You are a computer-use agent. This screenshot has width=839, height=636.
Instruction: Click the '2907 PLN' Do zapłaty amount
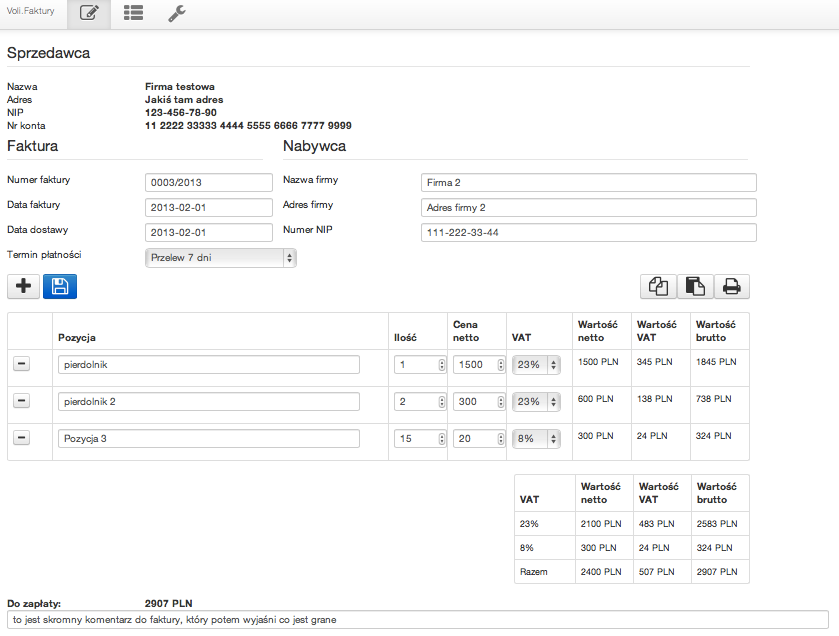(x=168, y=603)
